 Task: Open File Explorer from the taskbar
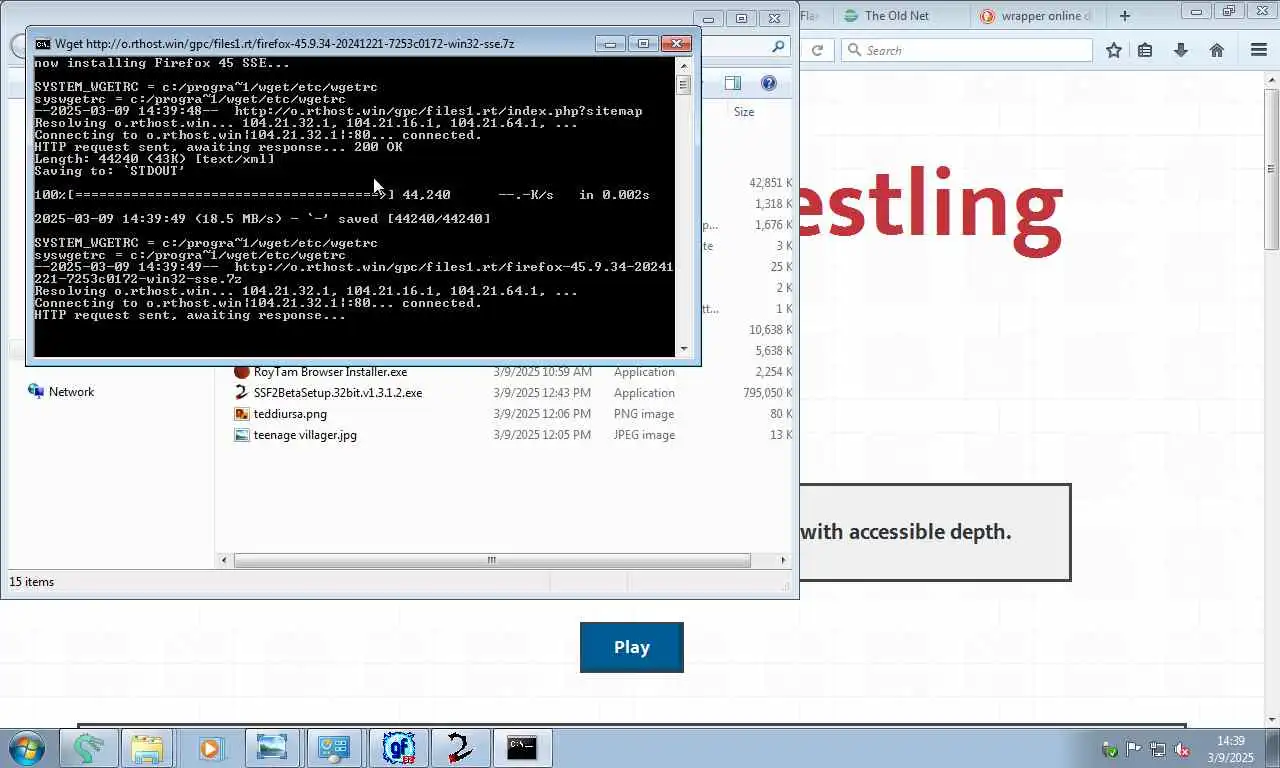click(147, 748)
